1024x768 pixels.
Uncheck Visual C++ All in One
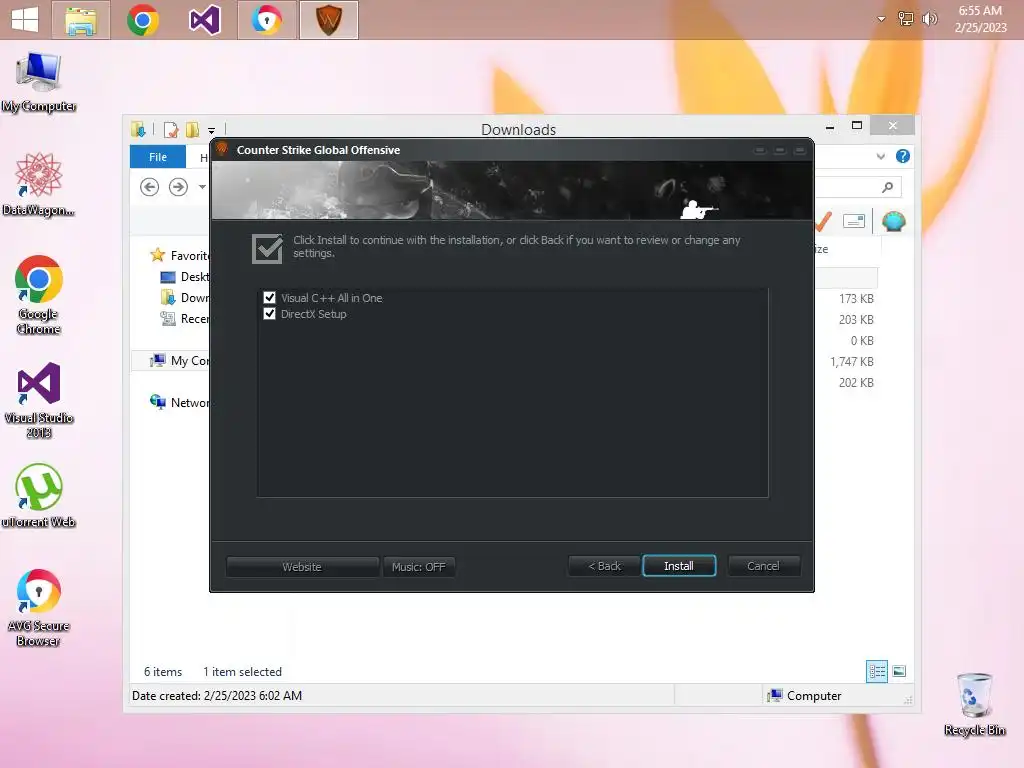point(269,298)
